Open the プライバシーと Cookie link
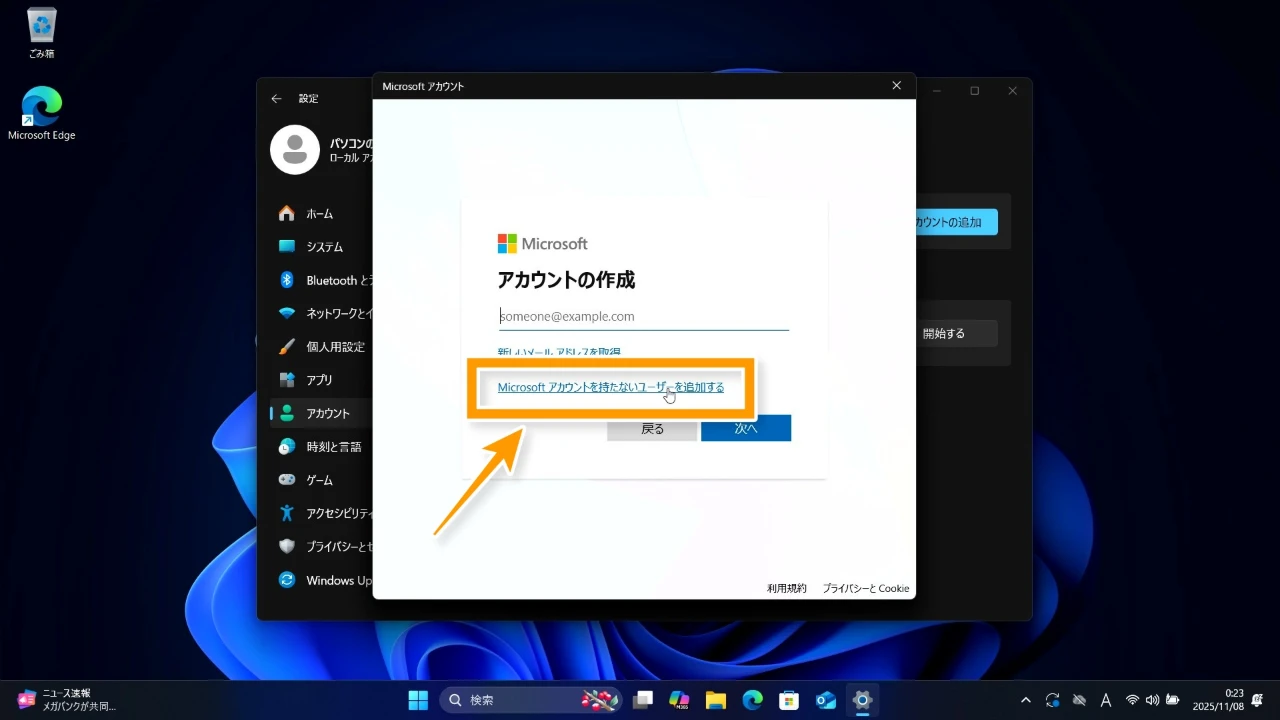The image size is (1280, 720). tap(865, 588)
